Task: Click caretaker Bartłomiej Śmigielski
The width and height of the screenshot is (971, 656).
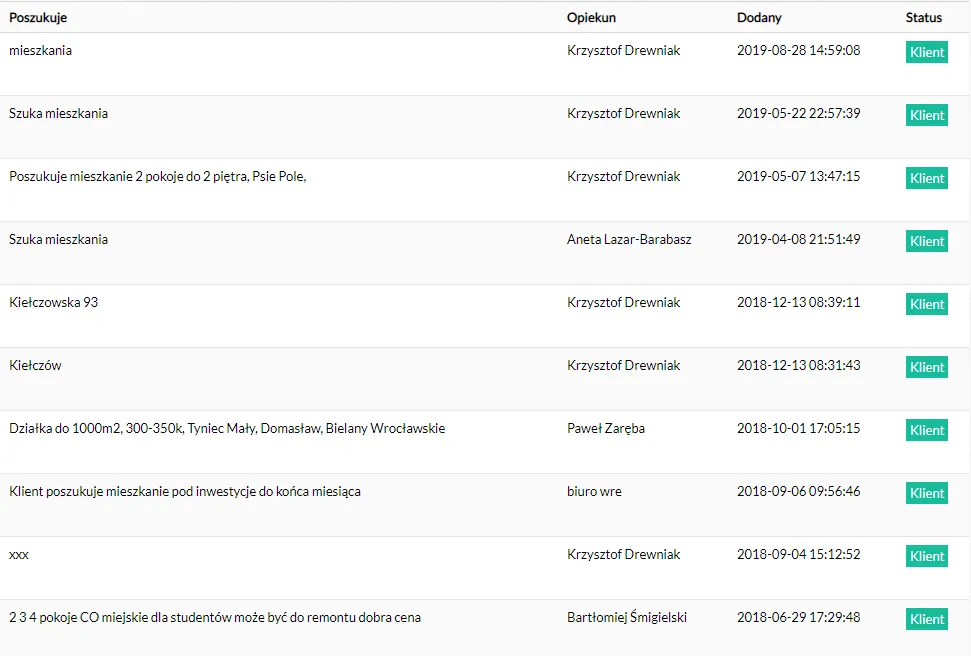Action: coord(627,617)
